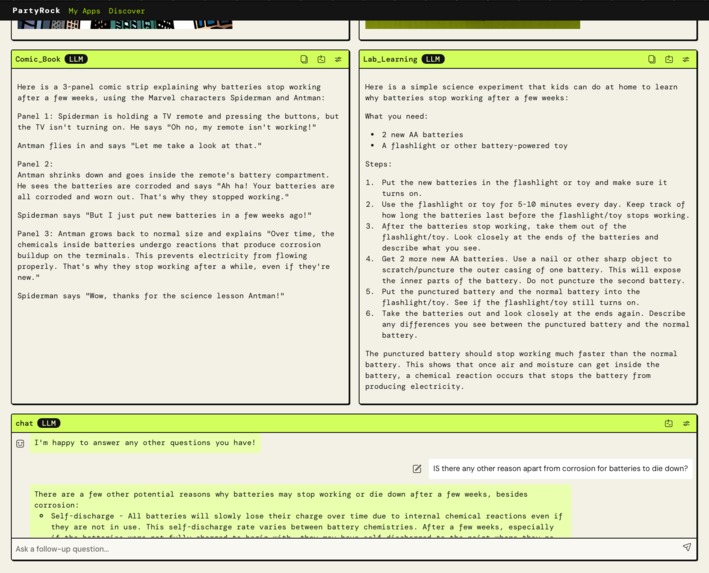The height and width of the screenshot is (573, 709).
Task: Click the LLM badge next to Lab_Learning
Action: point(433,59)
